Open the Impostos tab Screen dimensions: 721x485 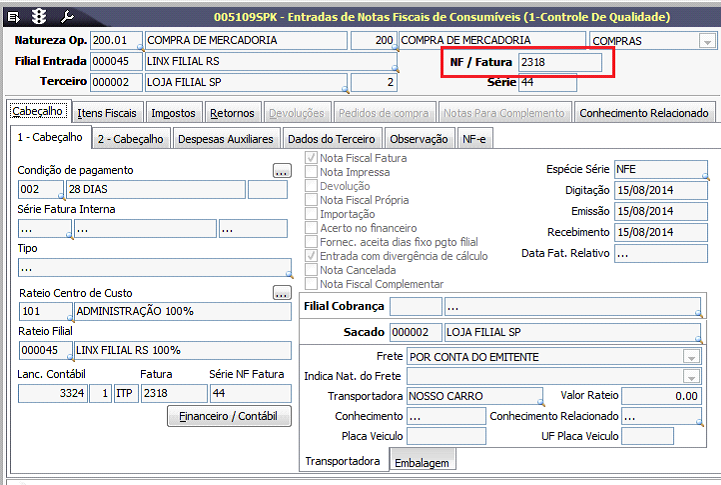pyautogui.click(x=174, y=113)
